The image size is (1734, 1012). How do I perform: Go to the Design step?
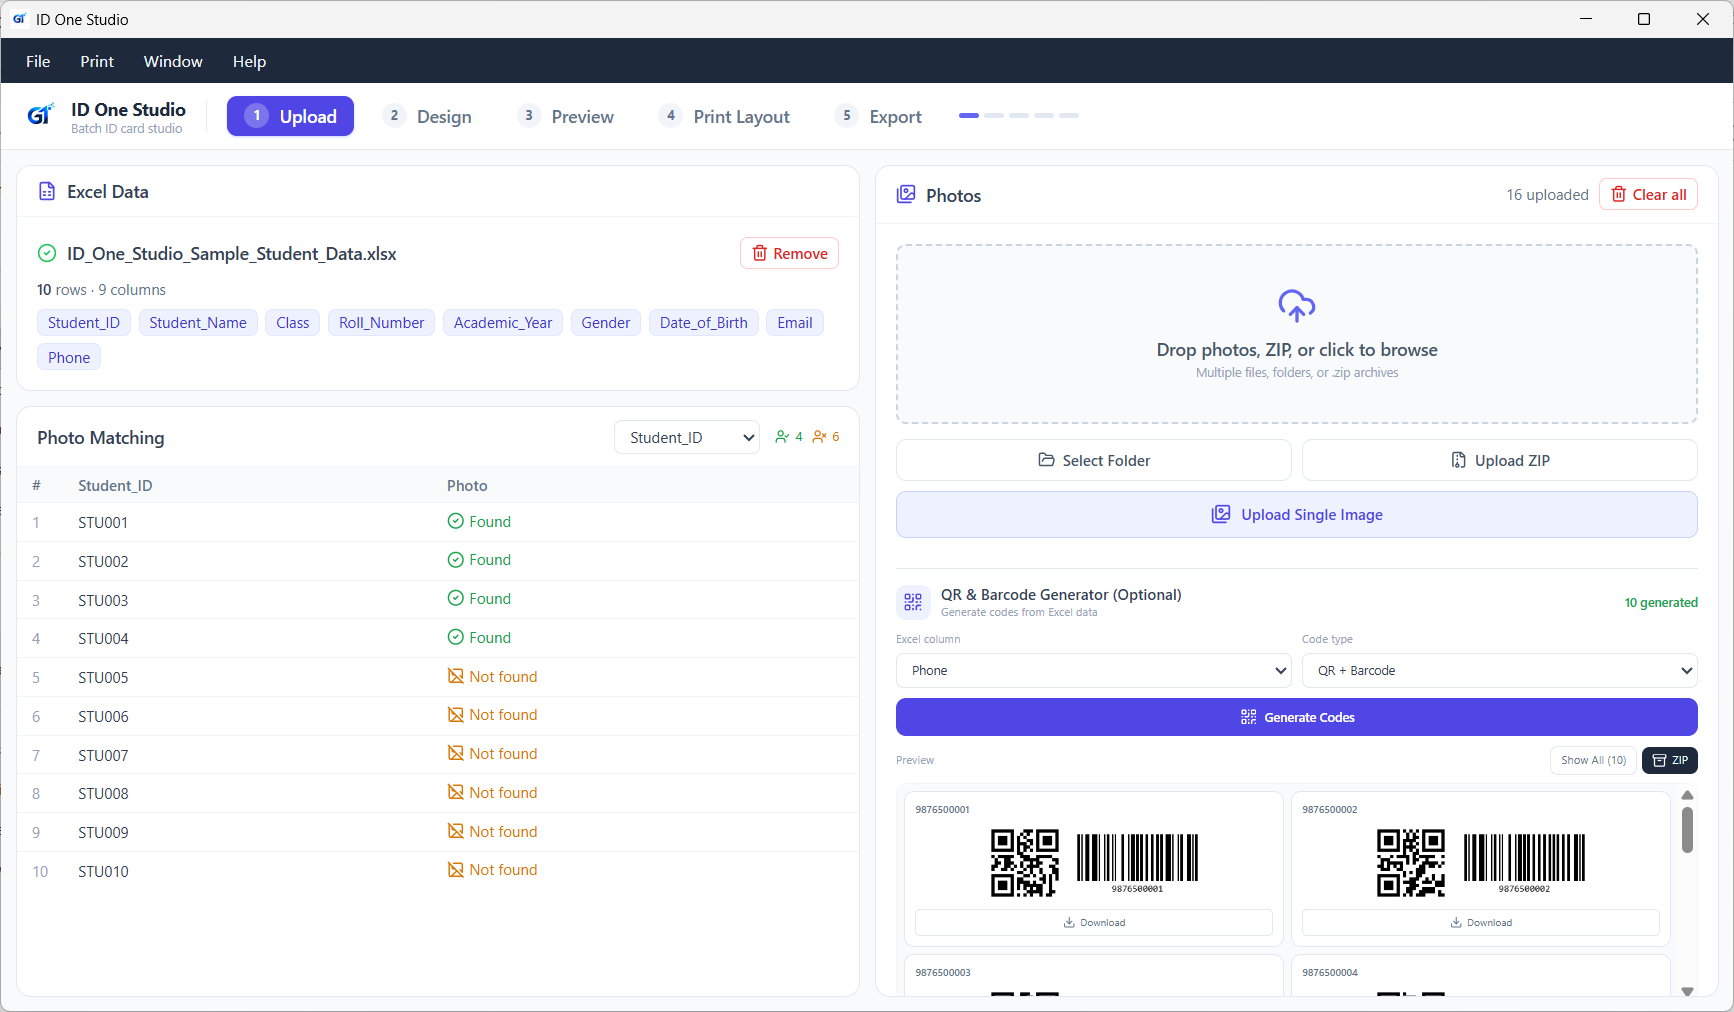click(428, 116)
